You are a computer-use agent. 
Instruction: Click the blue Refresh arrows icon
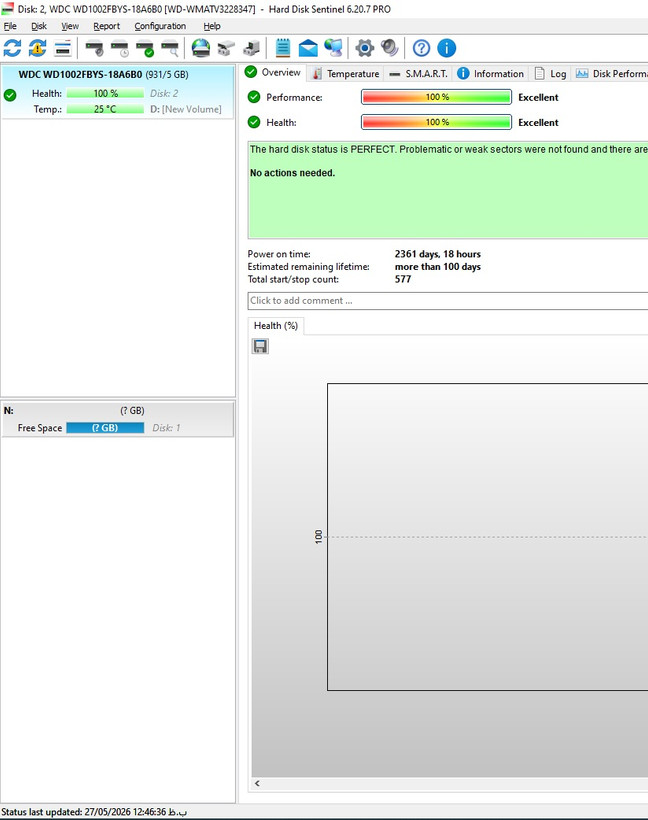pos(13,48)
